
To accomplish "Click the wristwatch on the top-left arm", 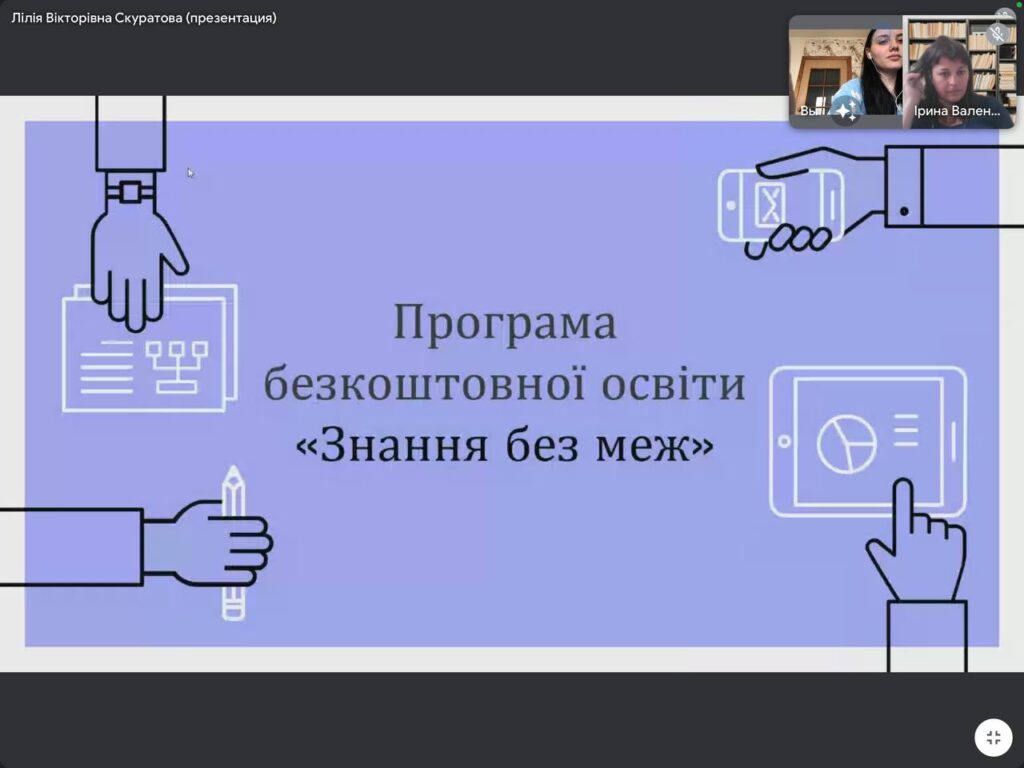I will (x=130, y=189).
